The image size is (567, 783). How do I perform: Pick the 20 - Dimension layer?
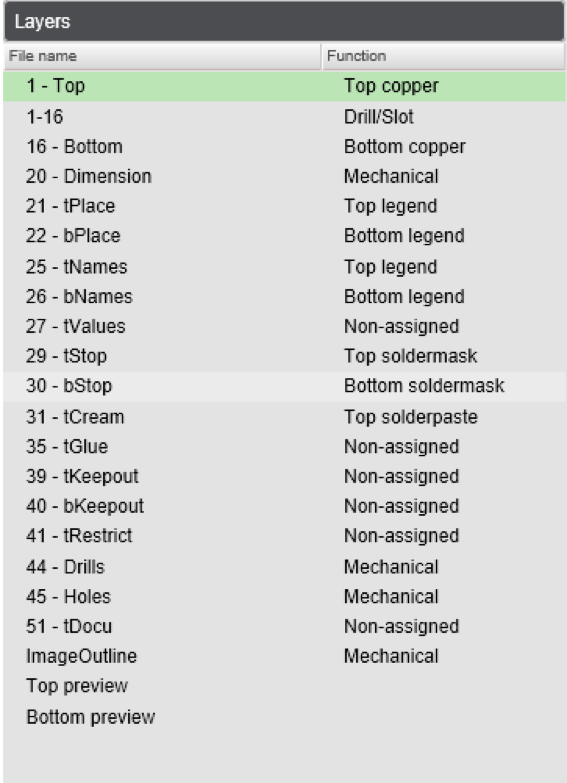[284, 176]
